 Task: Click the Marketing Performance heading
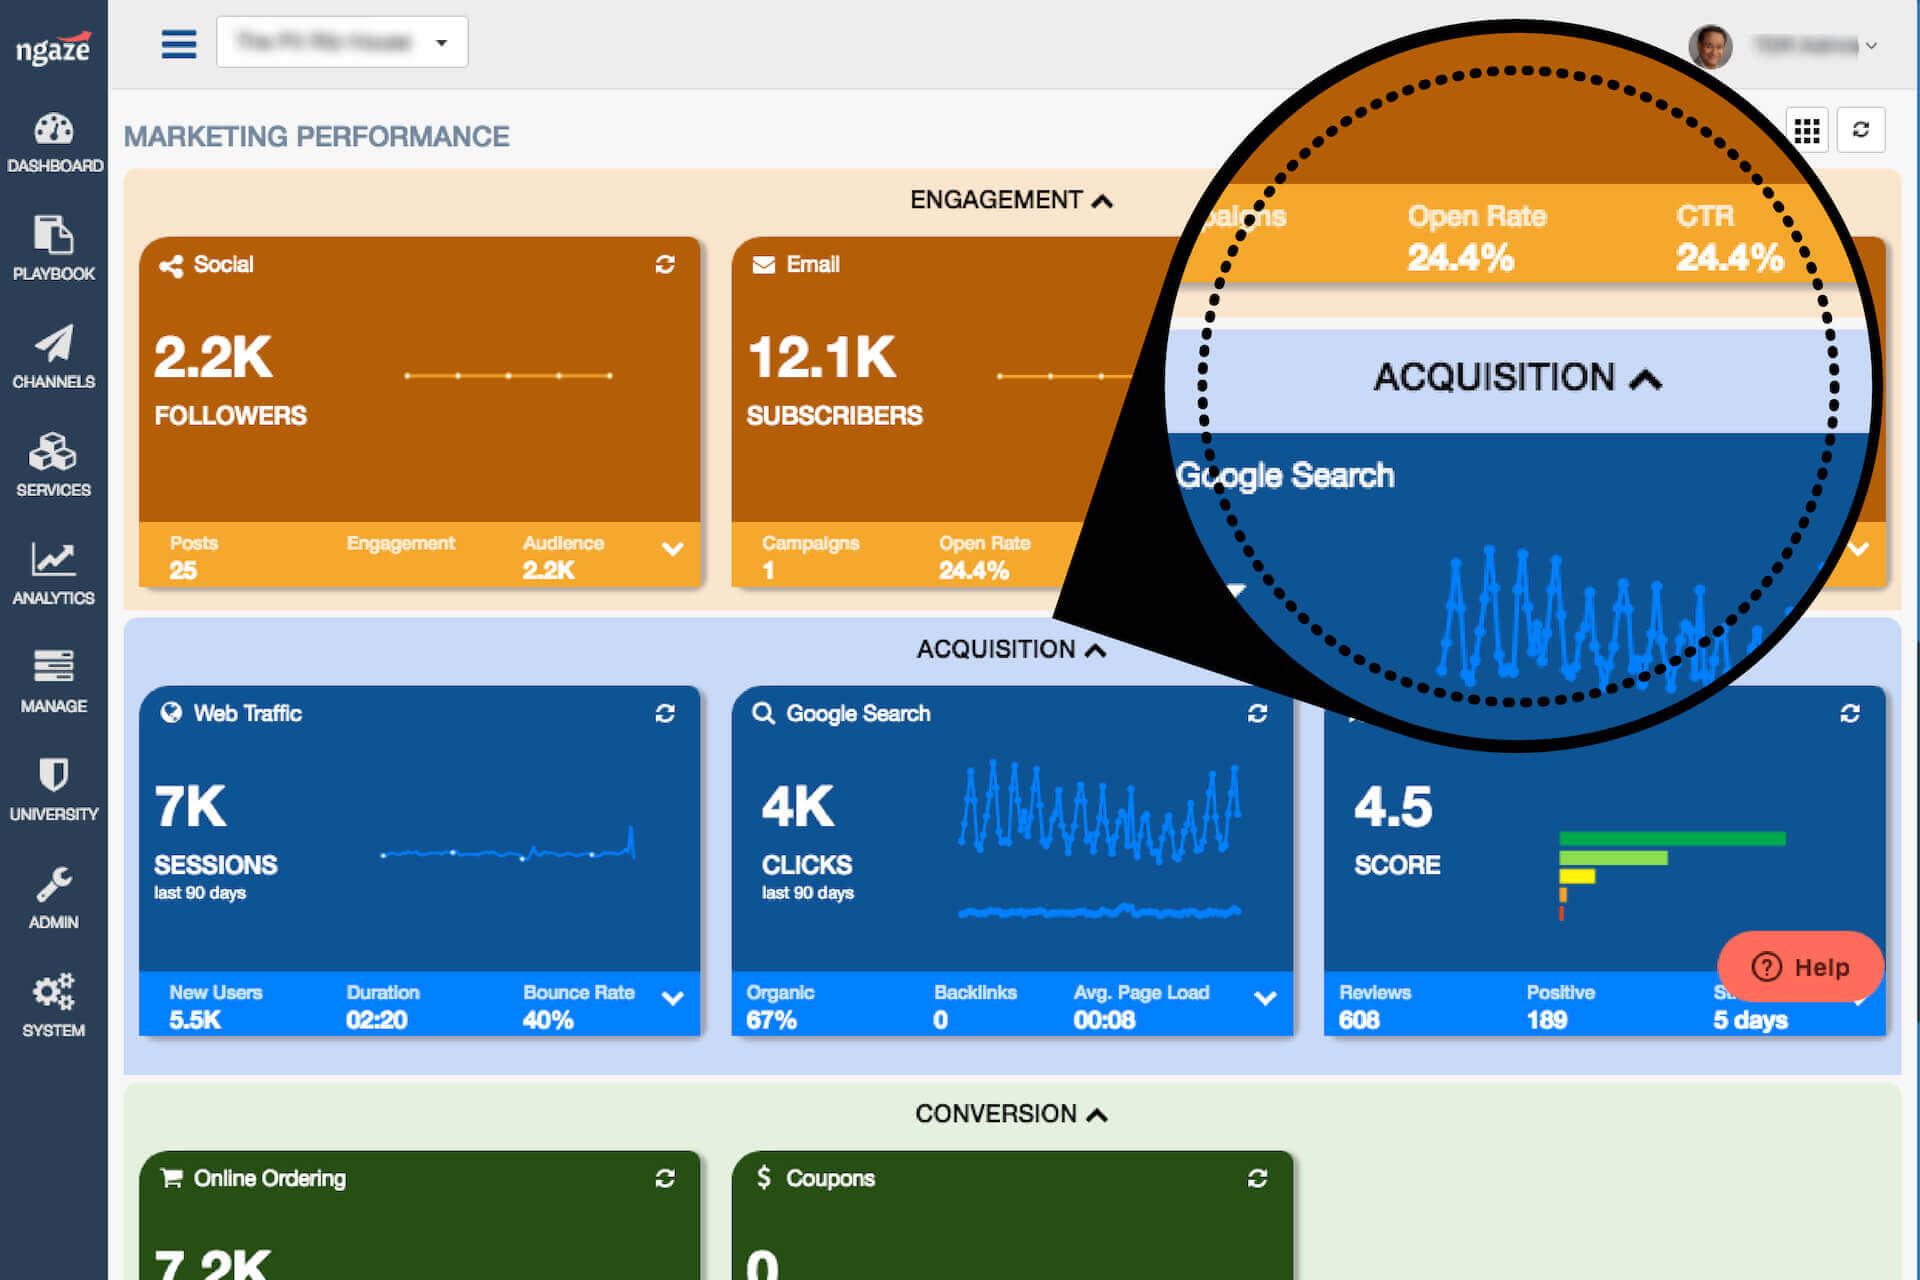316,136
